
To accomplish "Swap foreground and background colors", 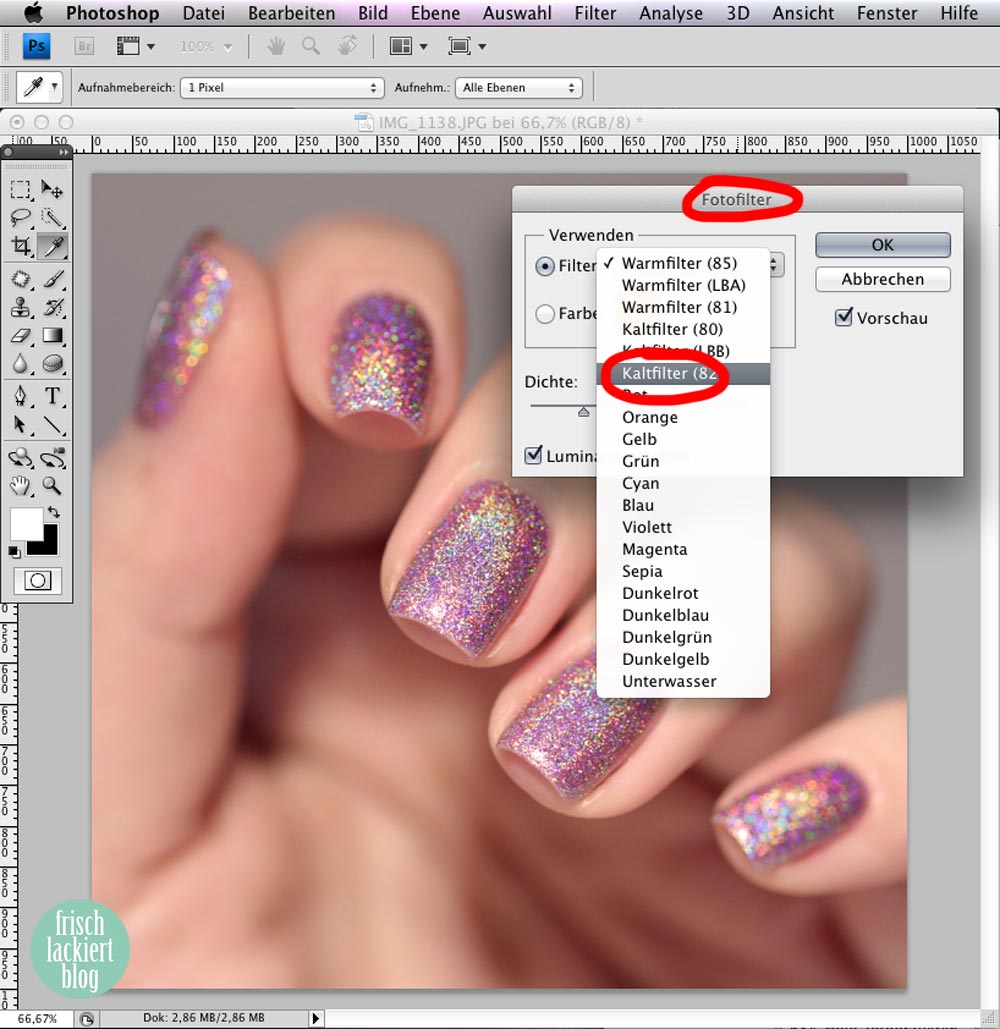I will click(x=54, y=512).
